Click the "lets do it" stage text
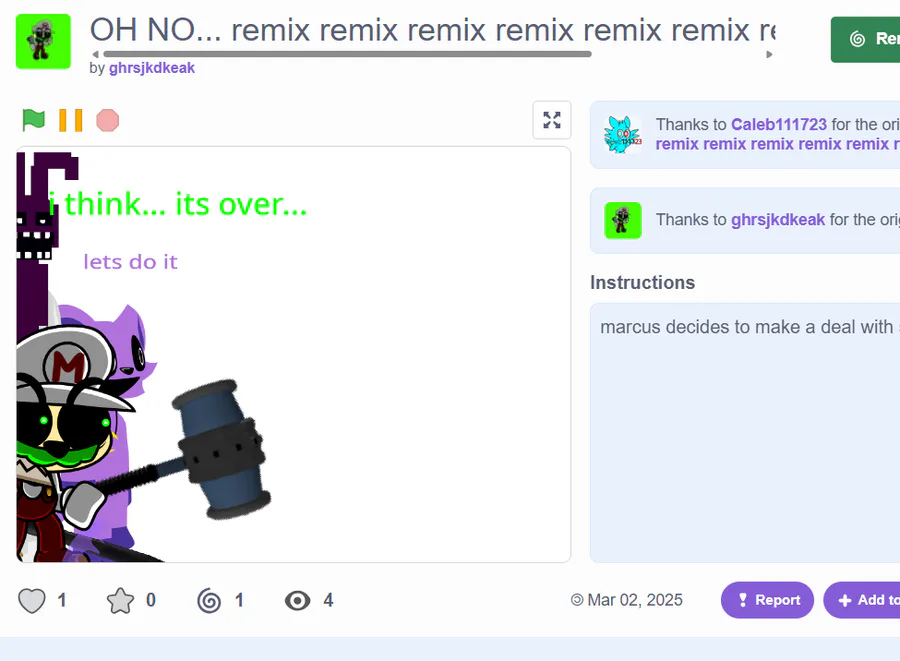Image resolution: width=900 pixels, height=661 pixels. click(130, 262)
